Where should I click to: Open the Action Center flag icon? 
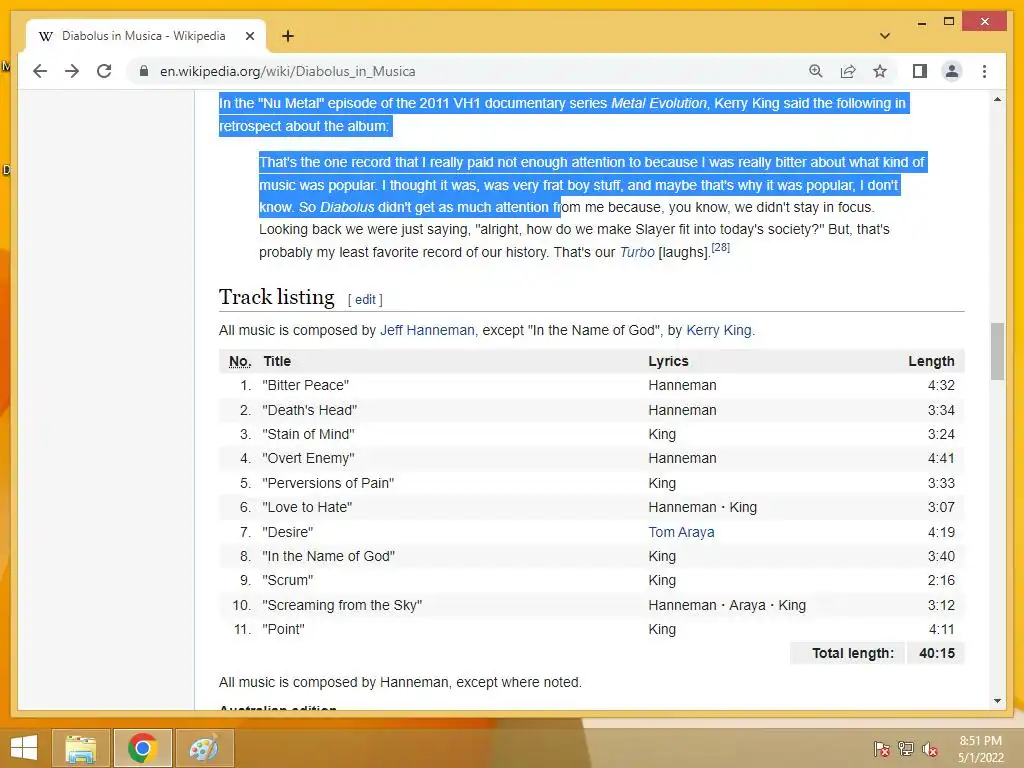(881, 748)
